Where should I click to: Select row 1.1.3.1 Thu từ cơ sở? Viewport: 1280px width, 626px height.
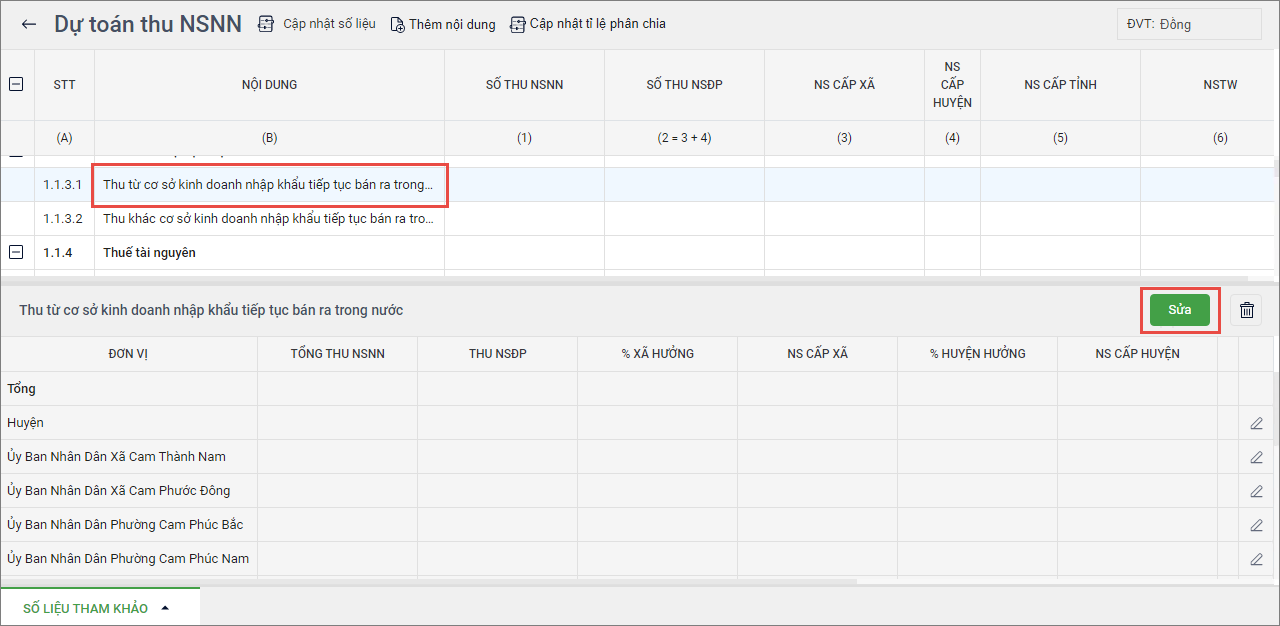[x=268, y=185]
